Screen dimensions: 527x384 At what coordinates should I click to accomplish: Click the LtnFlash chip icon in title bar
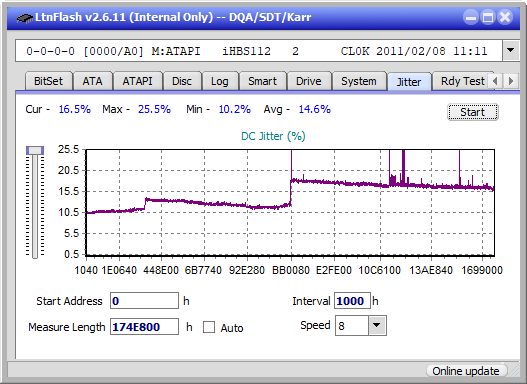[25, 17]
